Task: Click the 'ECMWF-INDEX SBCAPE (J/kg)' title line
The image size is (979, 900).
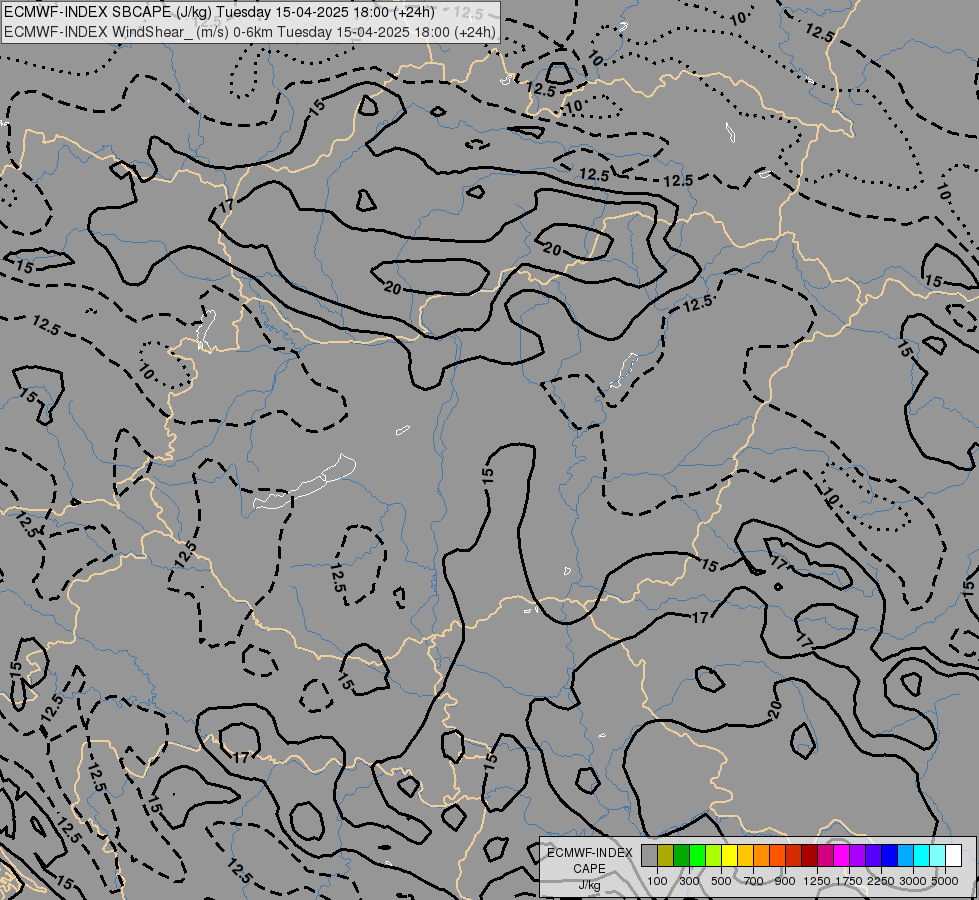Action: (219, 12)
